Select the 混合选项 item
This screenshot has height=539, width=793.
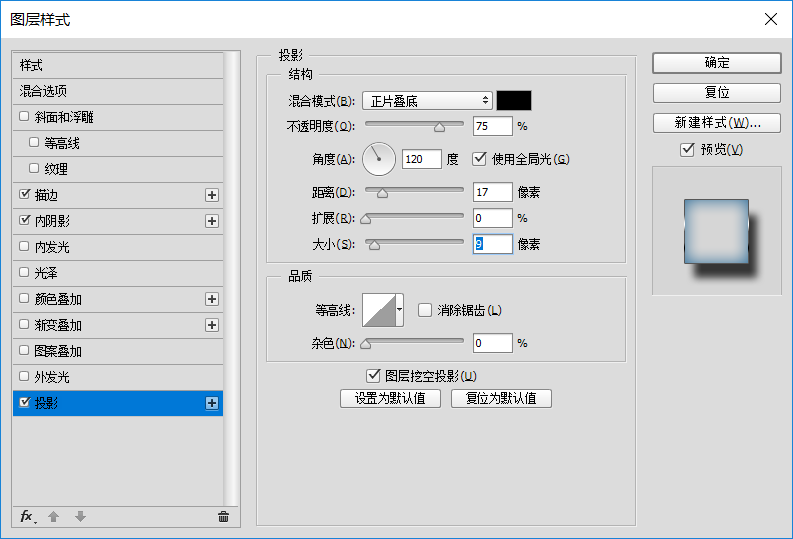[x=118, y=91]
